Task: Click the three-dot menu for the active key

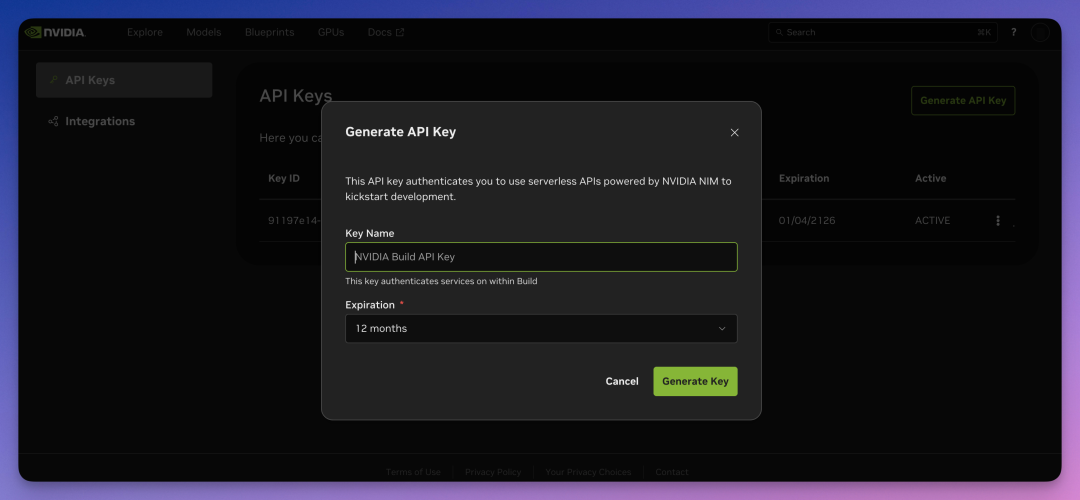Action: coord(997,221)
